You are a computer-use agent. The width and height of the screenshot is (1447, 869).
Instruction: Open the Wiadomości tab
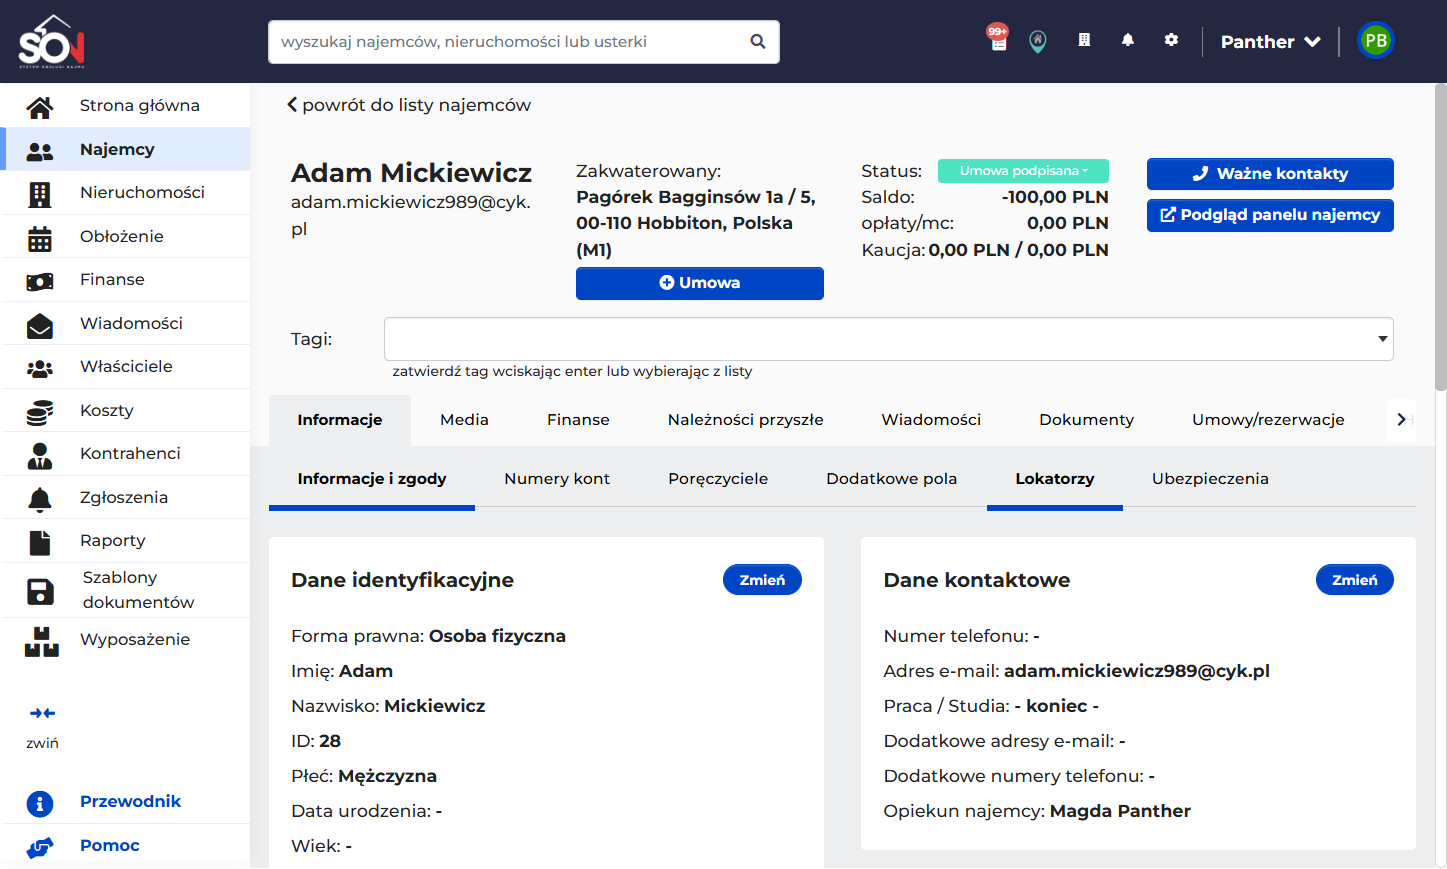(x=931, y=420)
